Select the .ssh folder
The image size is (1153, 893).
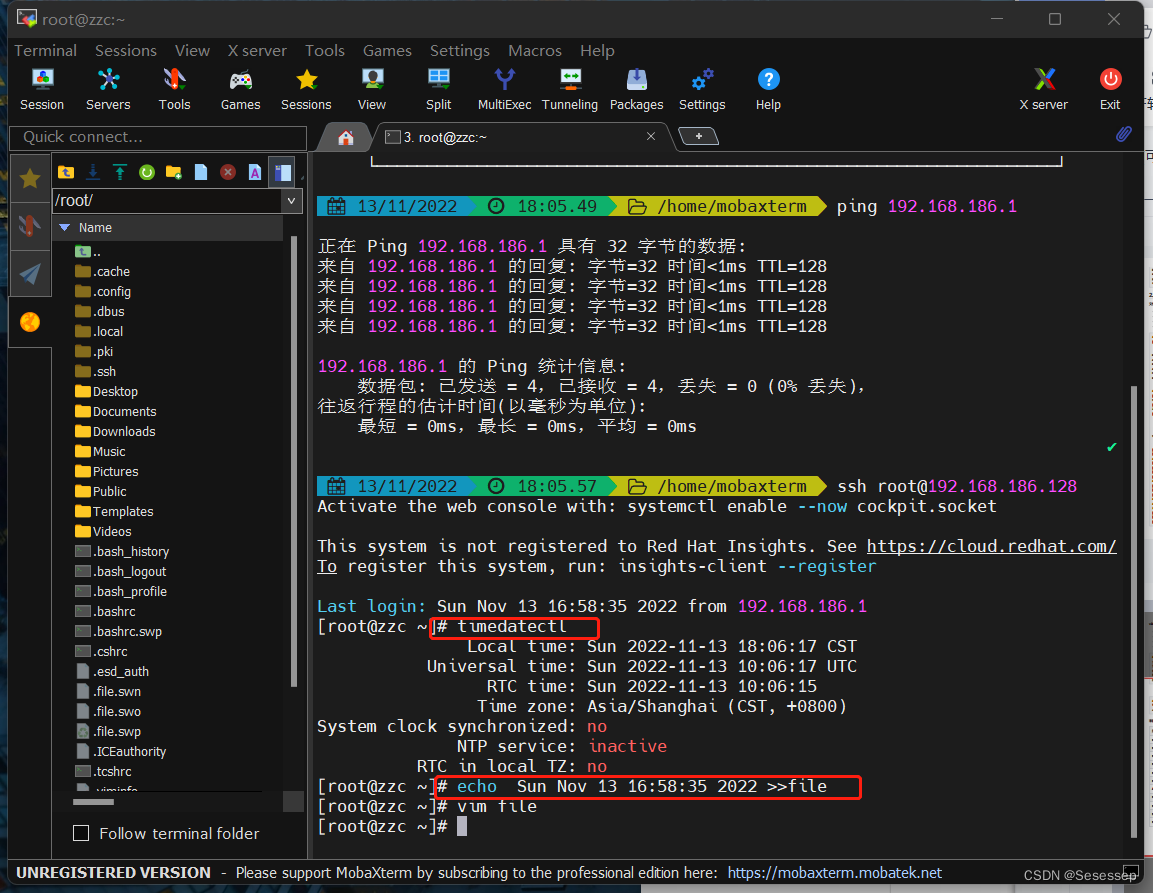pos(96,371)
